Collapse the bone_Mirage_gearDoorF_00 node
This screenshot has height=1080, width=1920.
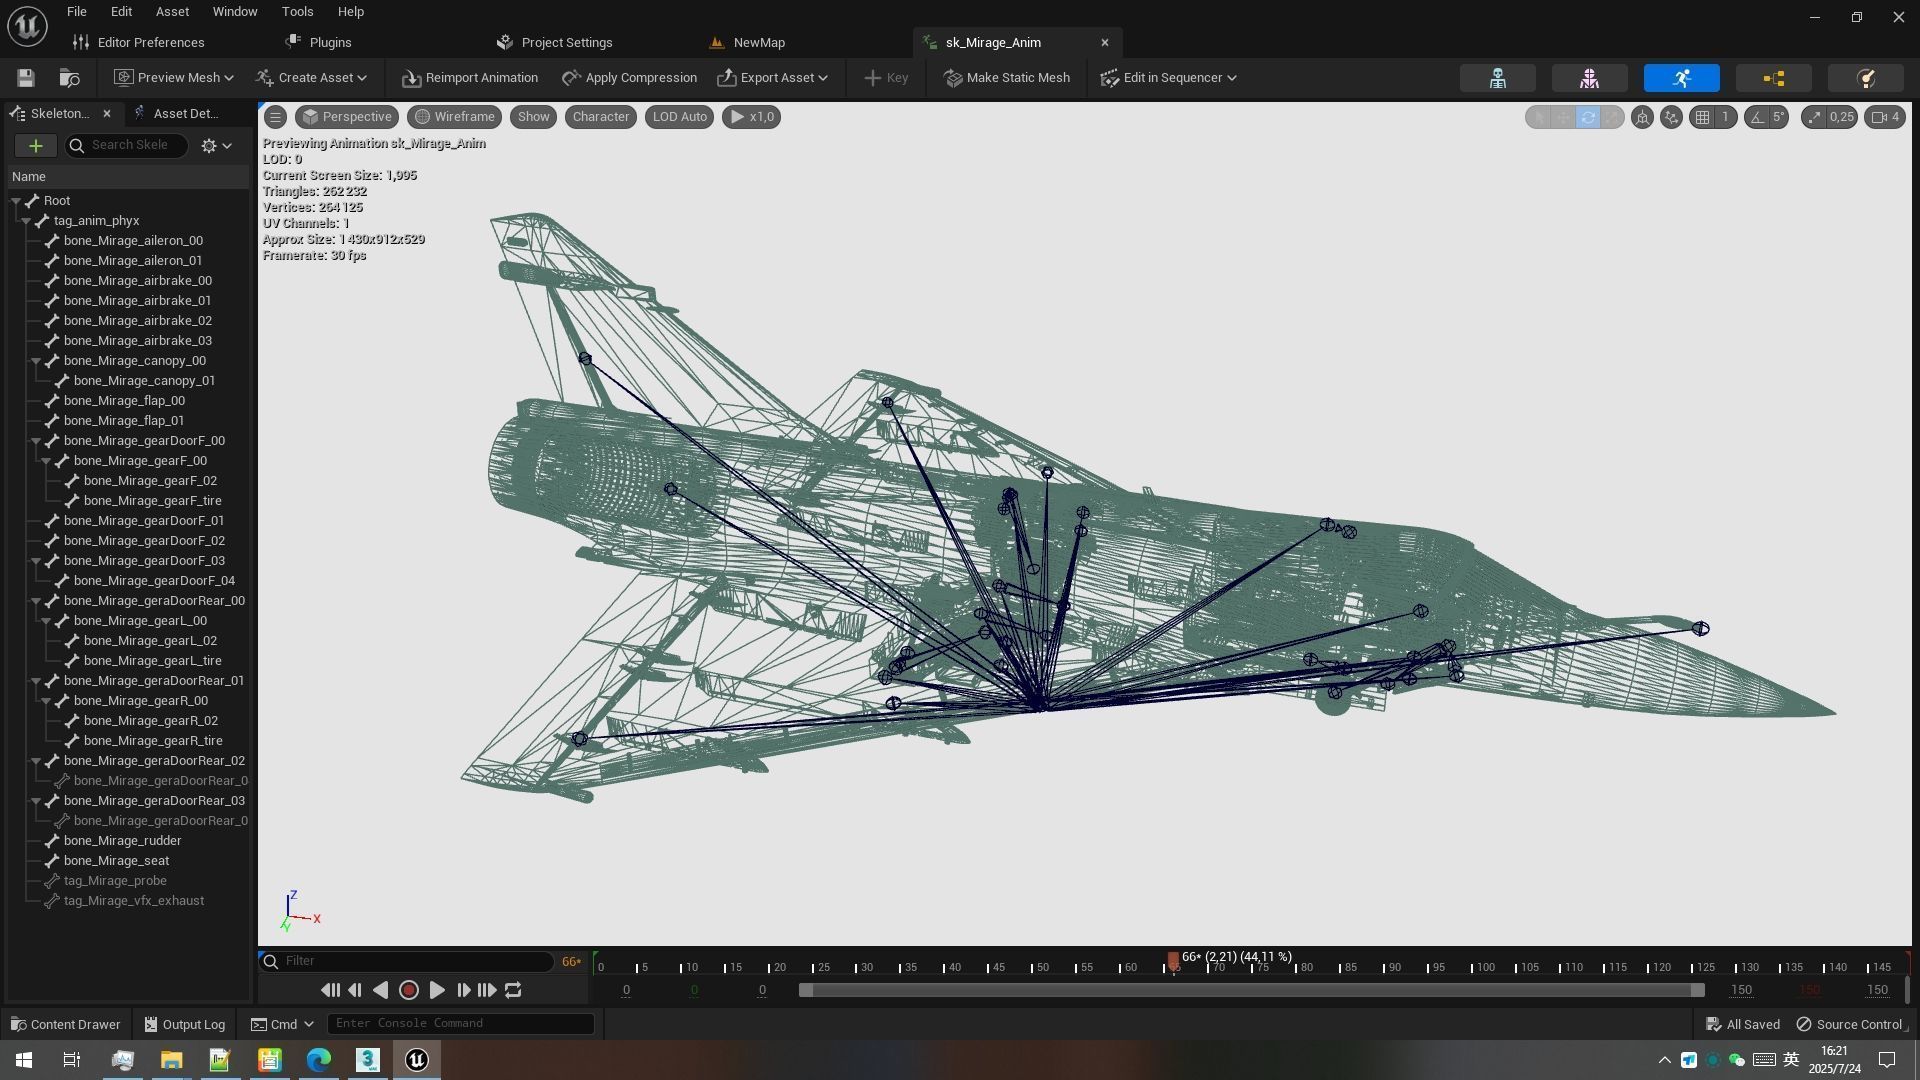coord(36,441)
